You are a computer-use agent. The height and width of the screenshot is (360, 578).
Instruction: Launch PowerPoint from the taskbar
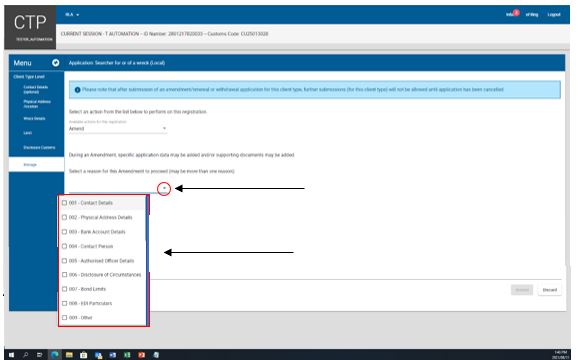coord(142,355)
